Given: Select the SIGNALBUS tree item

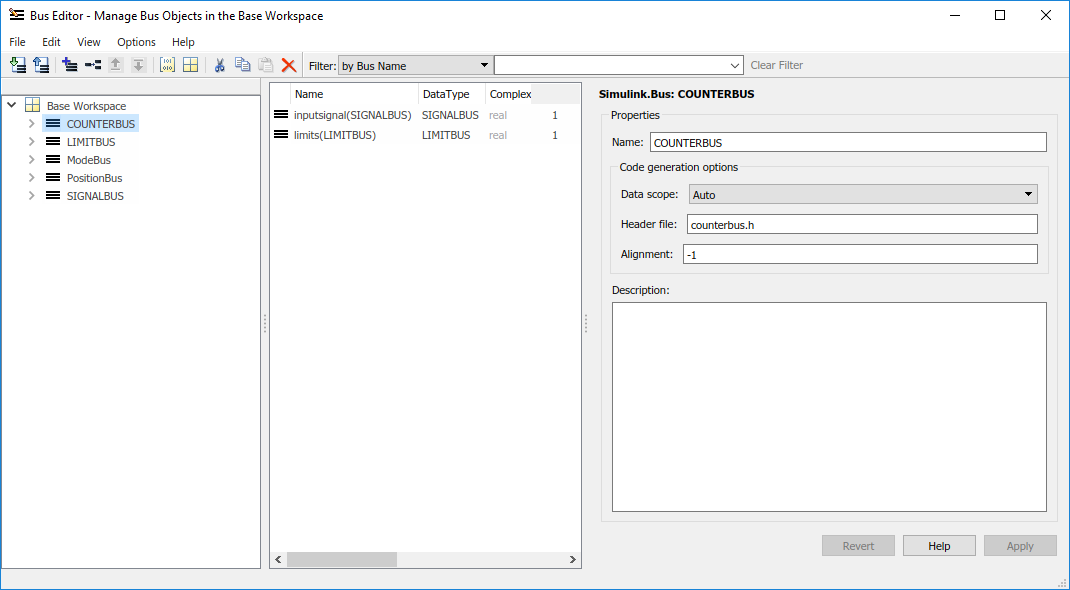Looking at the screenshot, I should (x=95, y=196).
